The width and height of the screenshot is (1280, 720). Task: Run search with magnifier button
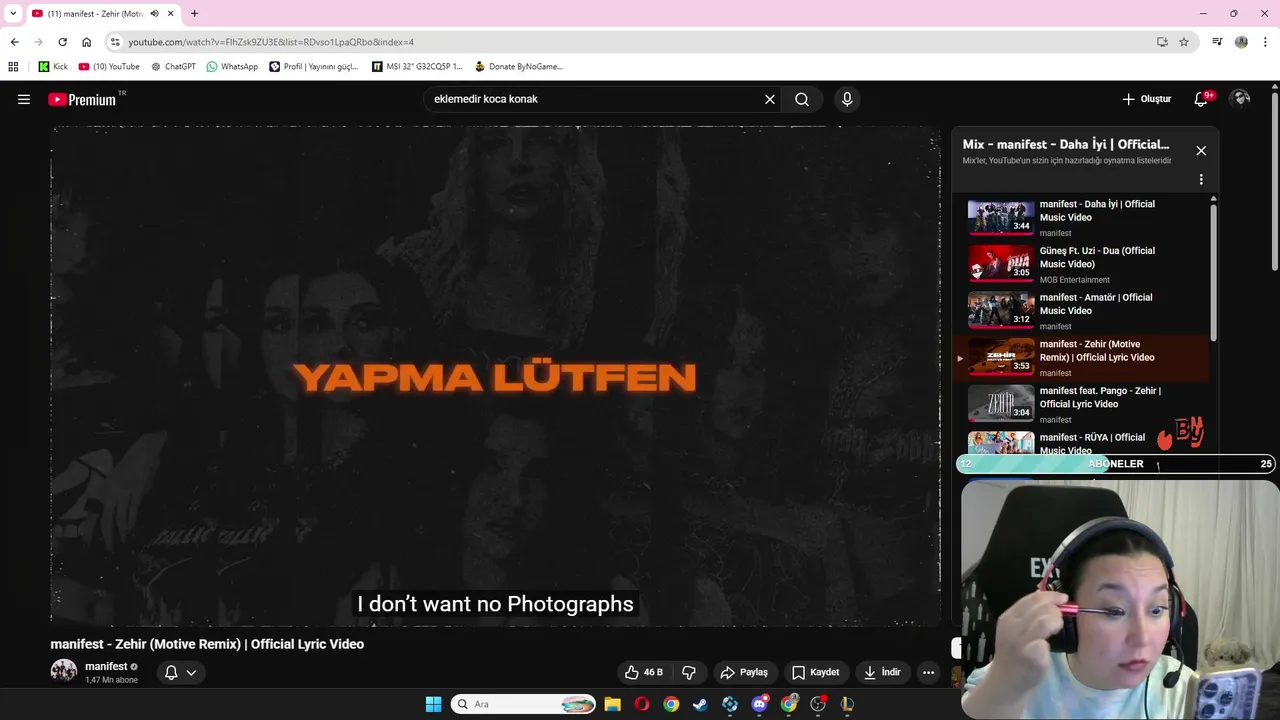(802, 99)
